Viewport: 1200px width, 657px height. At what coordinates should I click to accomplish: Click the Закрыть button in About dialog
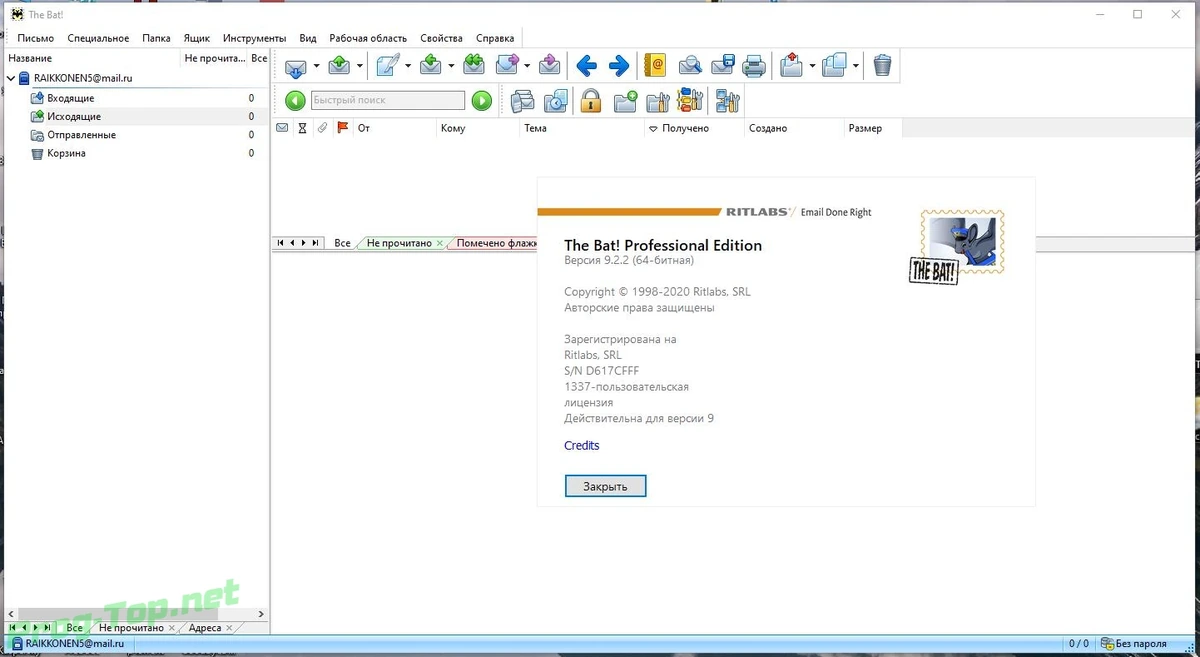pyautogui.click(x=605, y=486)
